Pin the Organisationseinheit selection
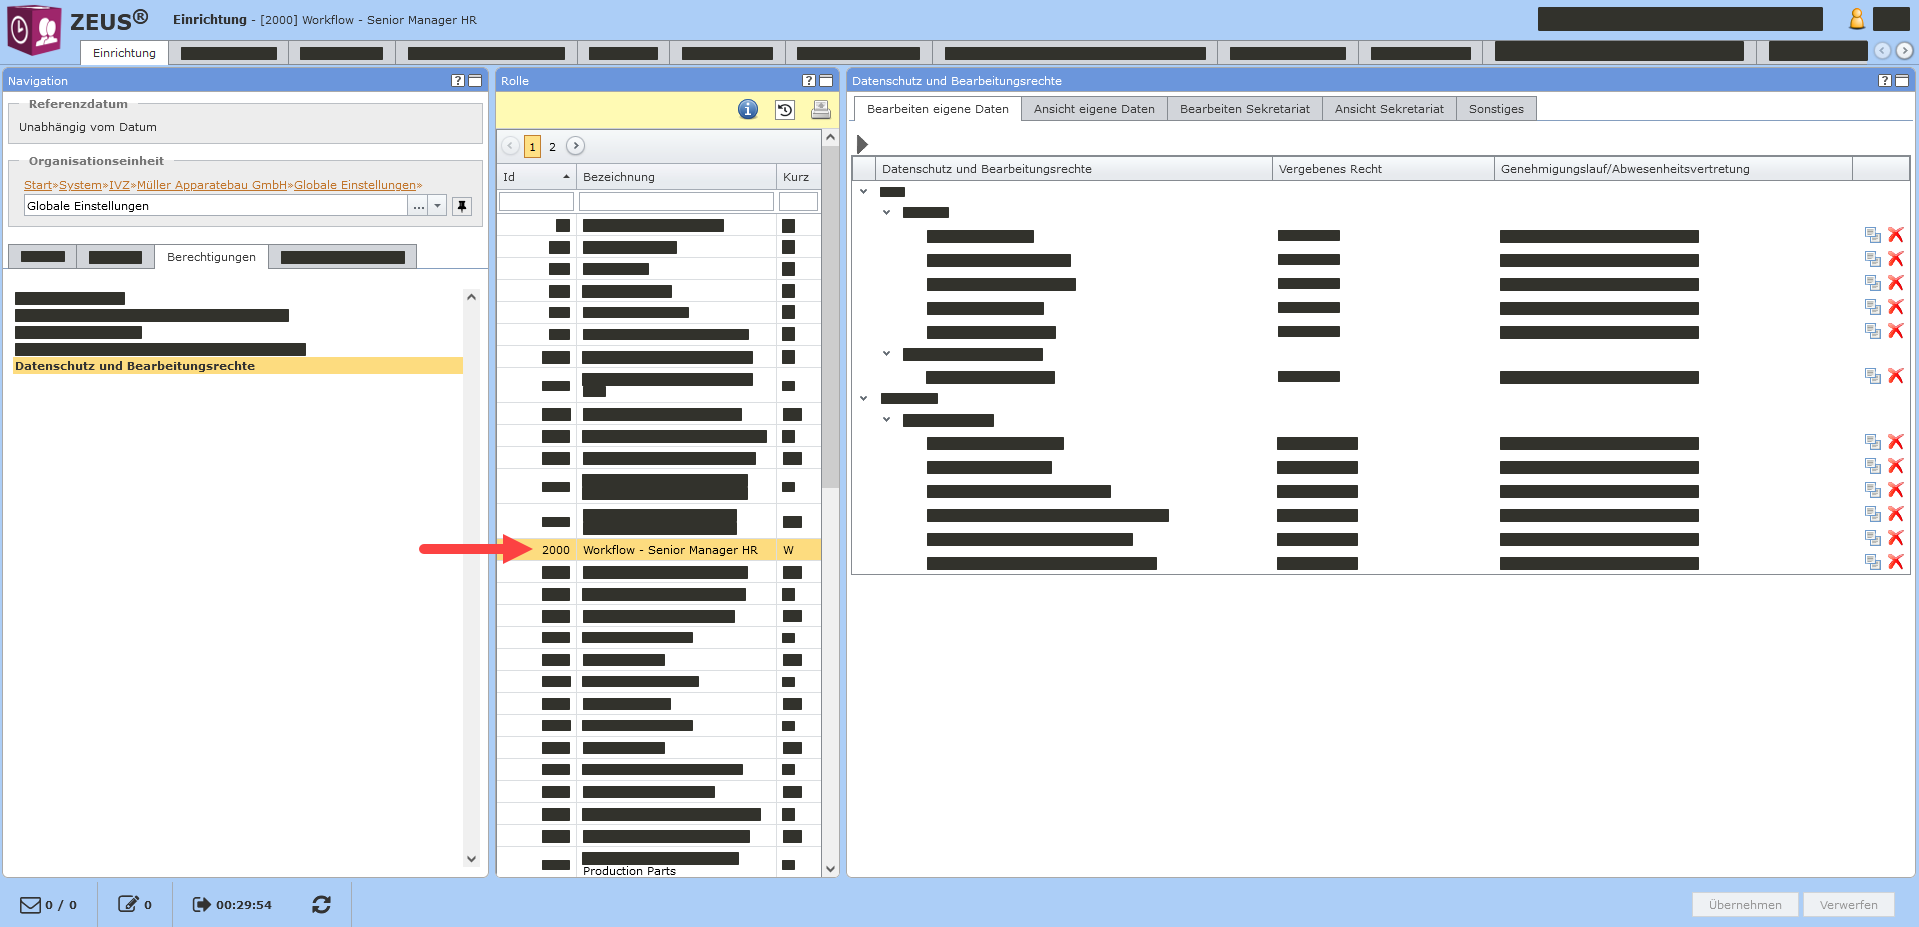This screenshot has height=927, width=1919. point(461,206)
